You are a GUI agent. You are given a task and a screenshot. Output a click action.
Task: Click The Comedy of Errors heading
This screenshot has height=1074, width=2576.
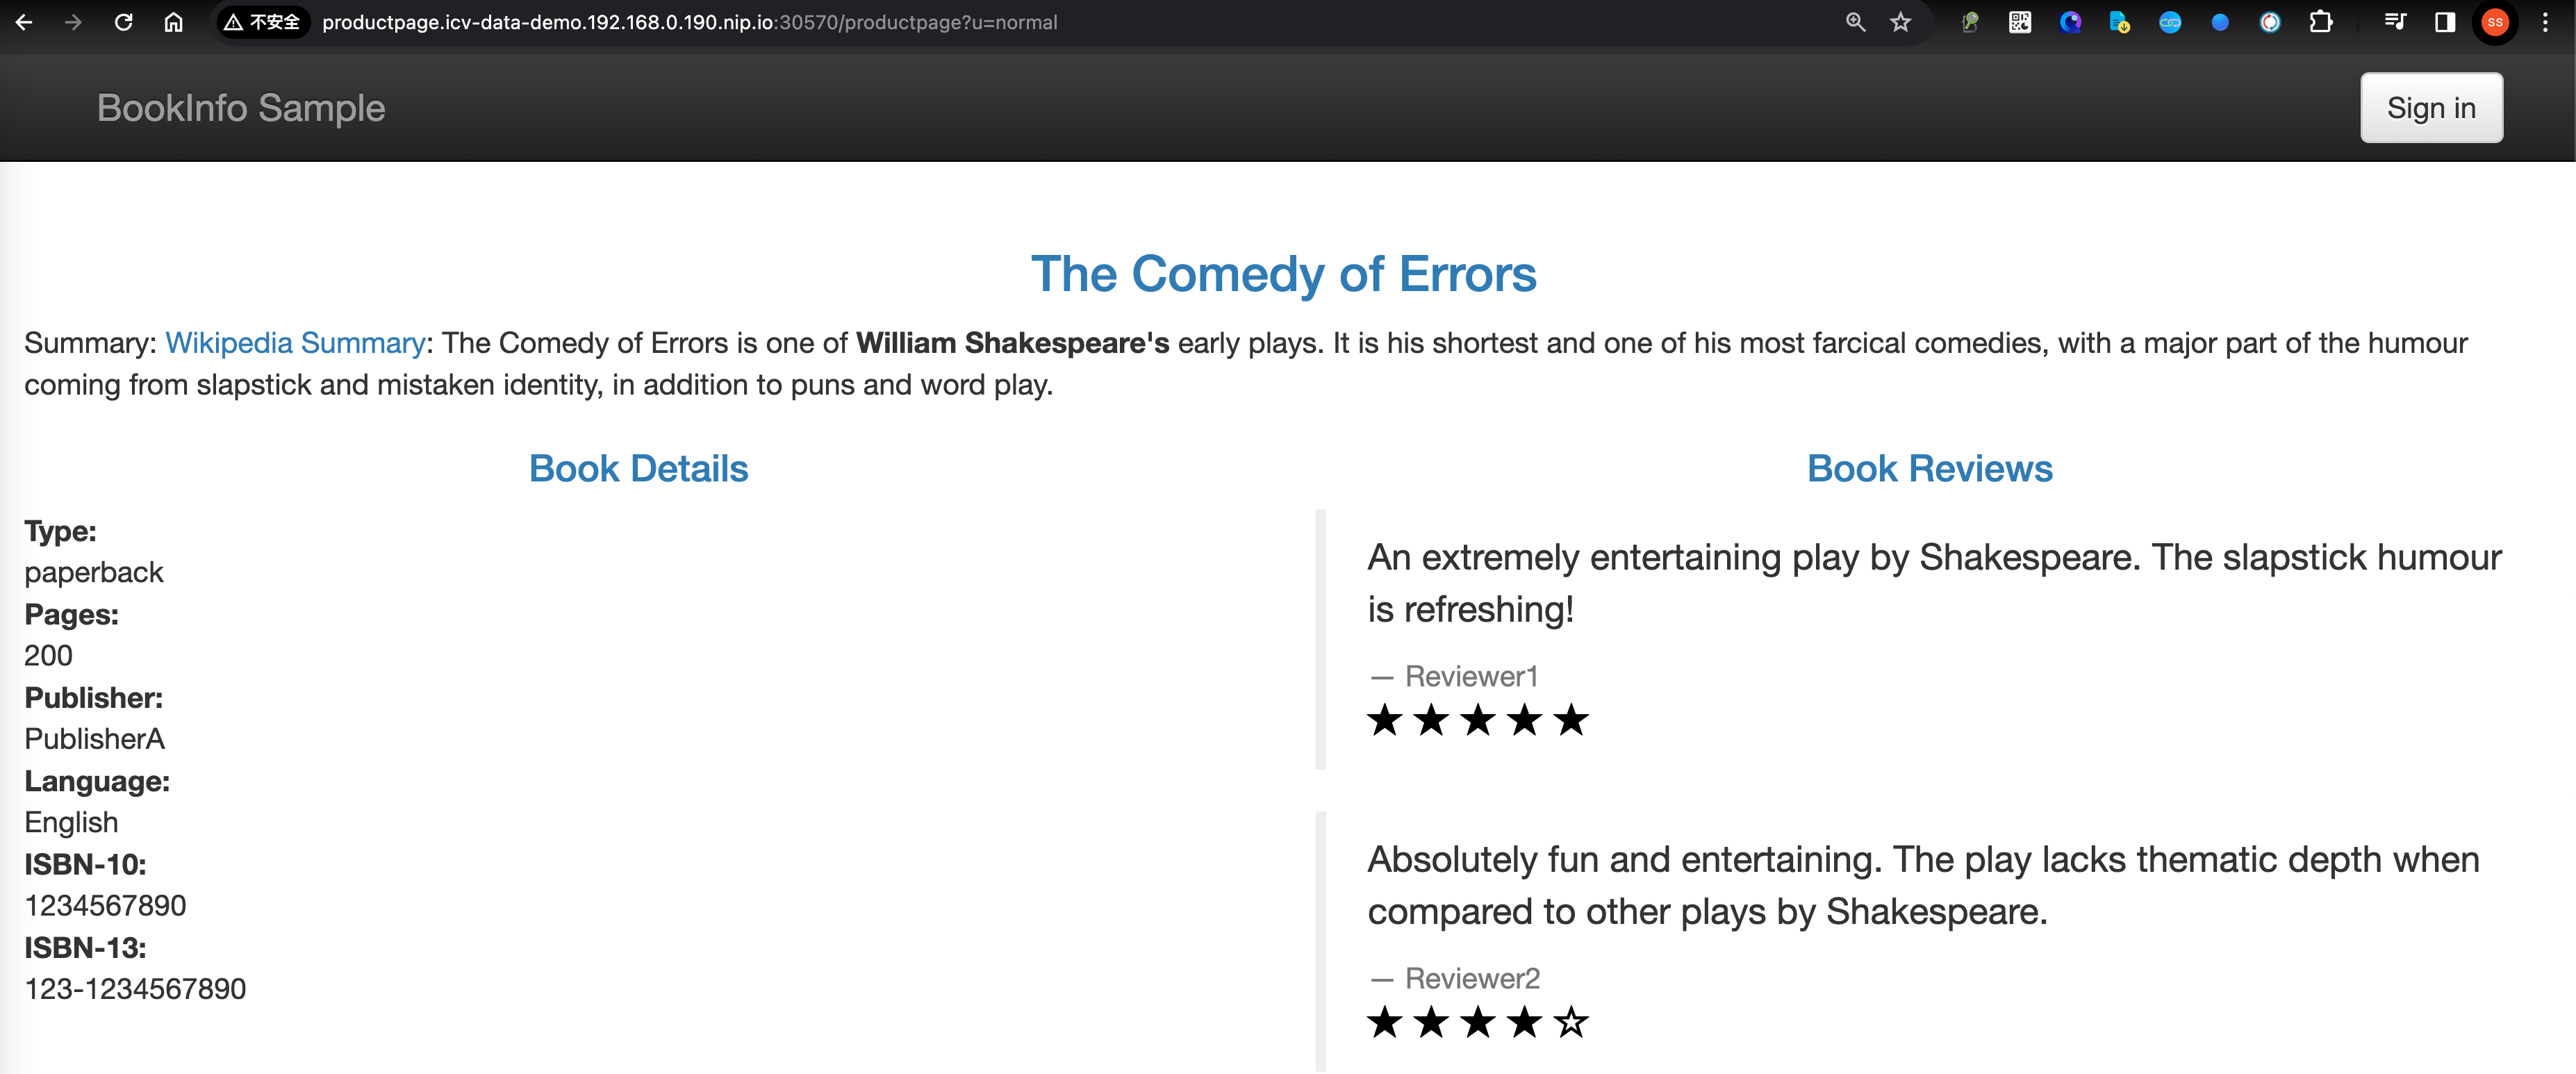(x=1284, y=273)
